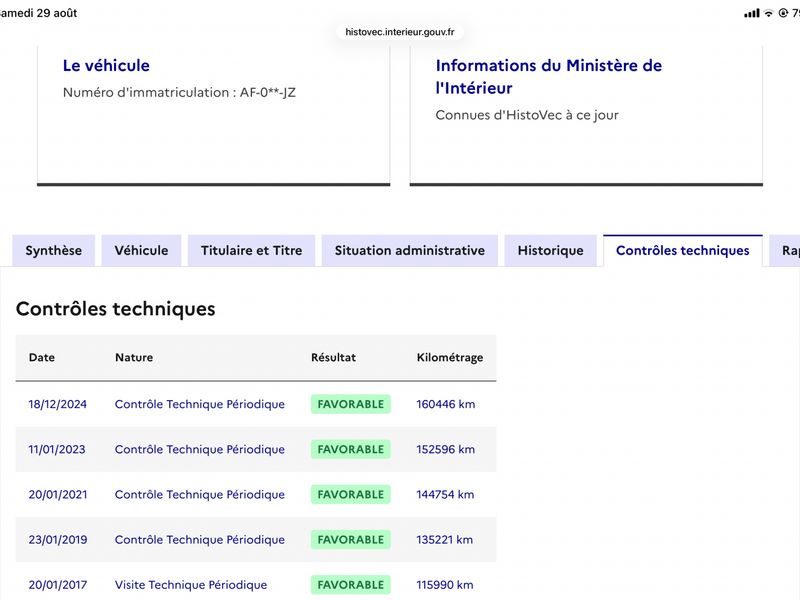The width and height of the screenshot is (800, 600).
Task: Click Informations du Ministère de l'Intérieur heading
Action: 548,77
